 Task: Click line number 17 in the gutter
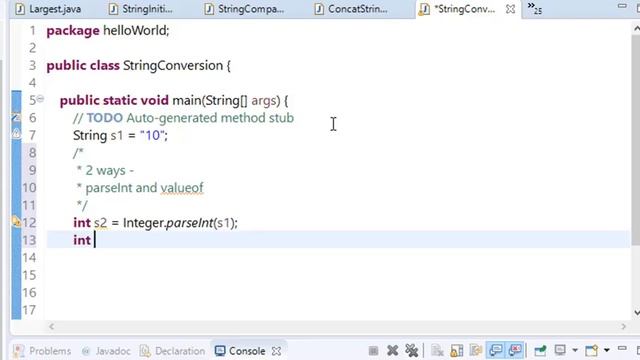click(x=29, y=310)
